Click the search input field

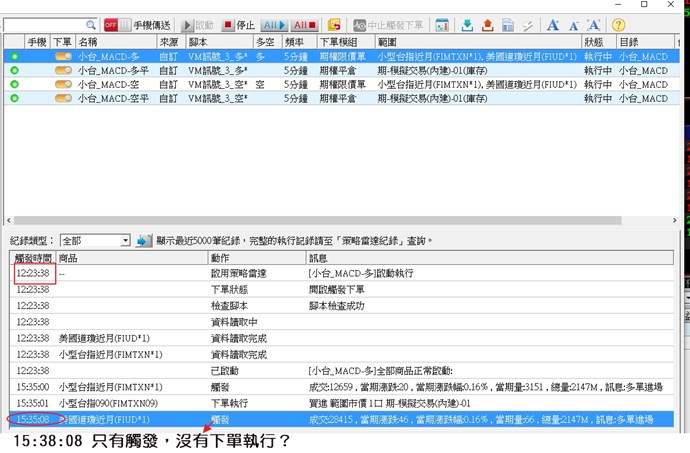(45, 24)
